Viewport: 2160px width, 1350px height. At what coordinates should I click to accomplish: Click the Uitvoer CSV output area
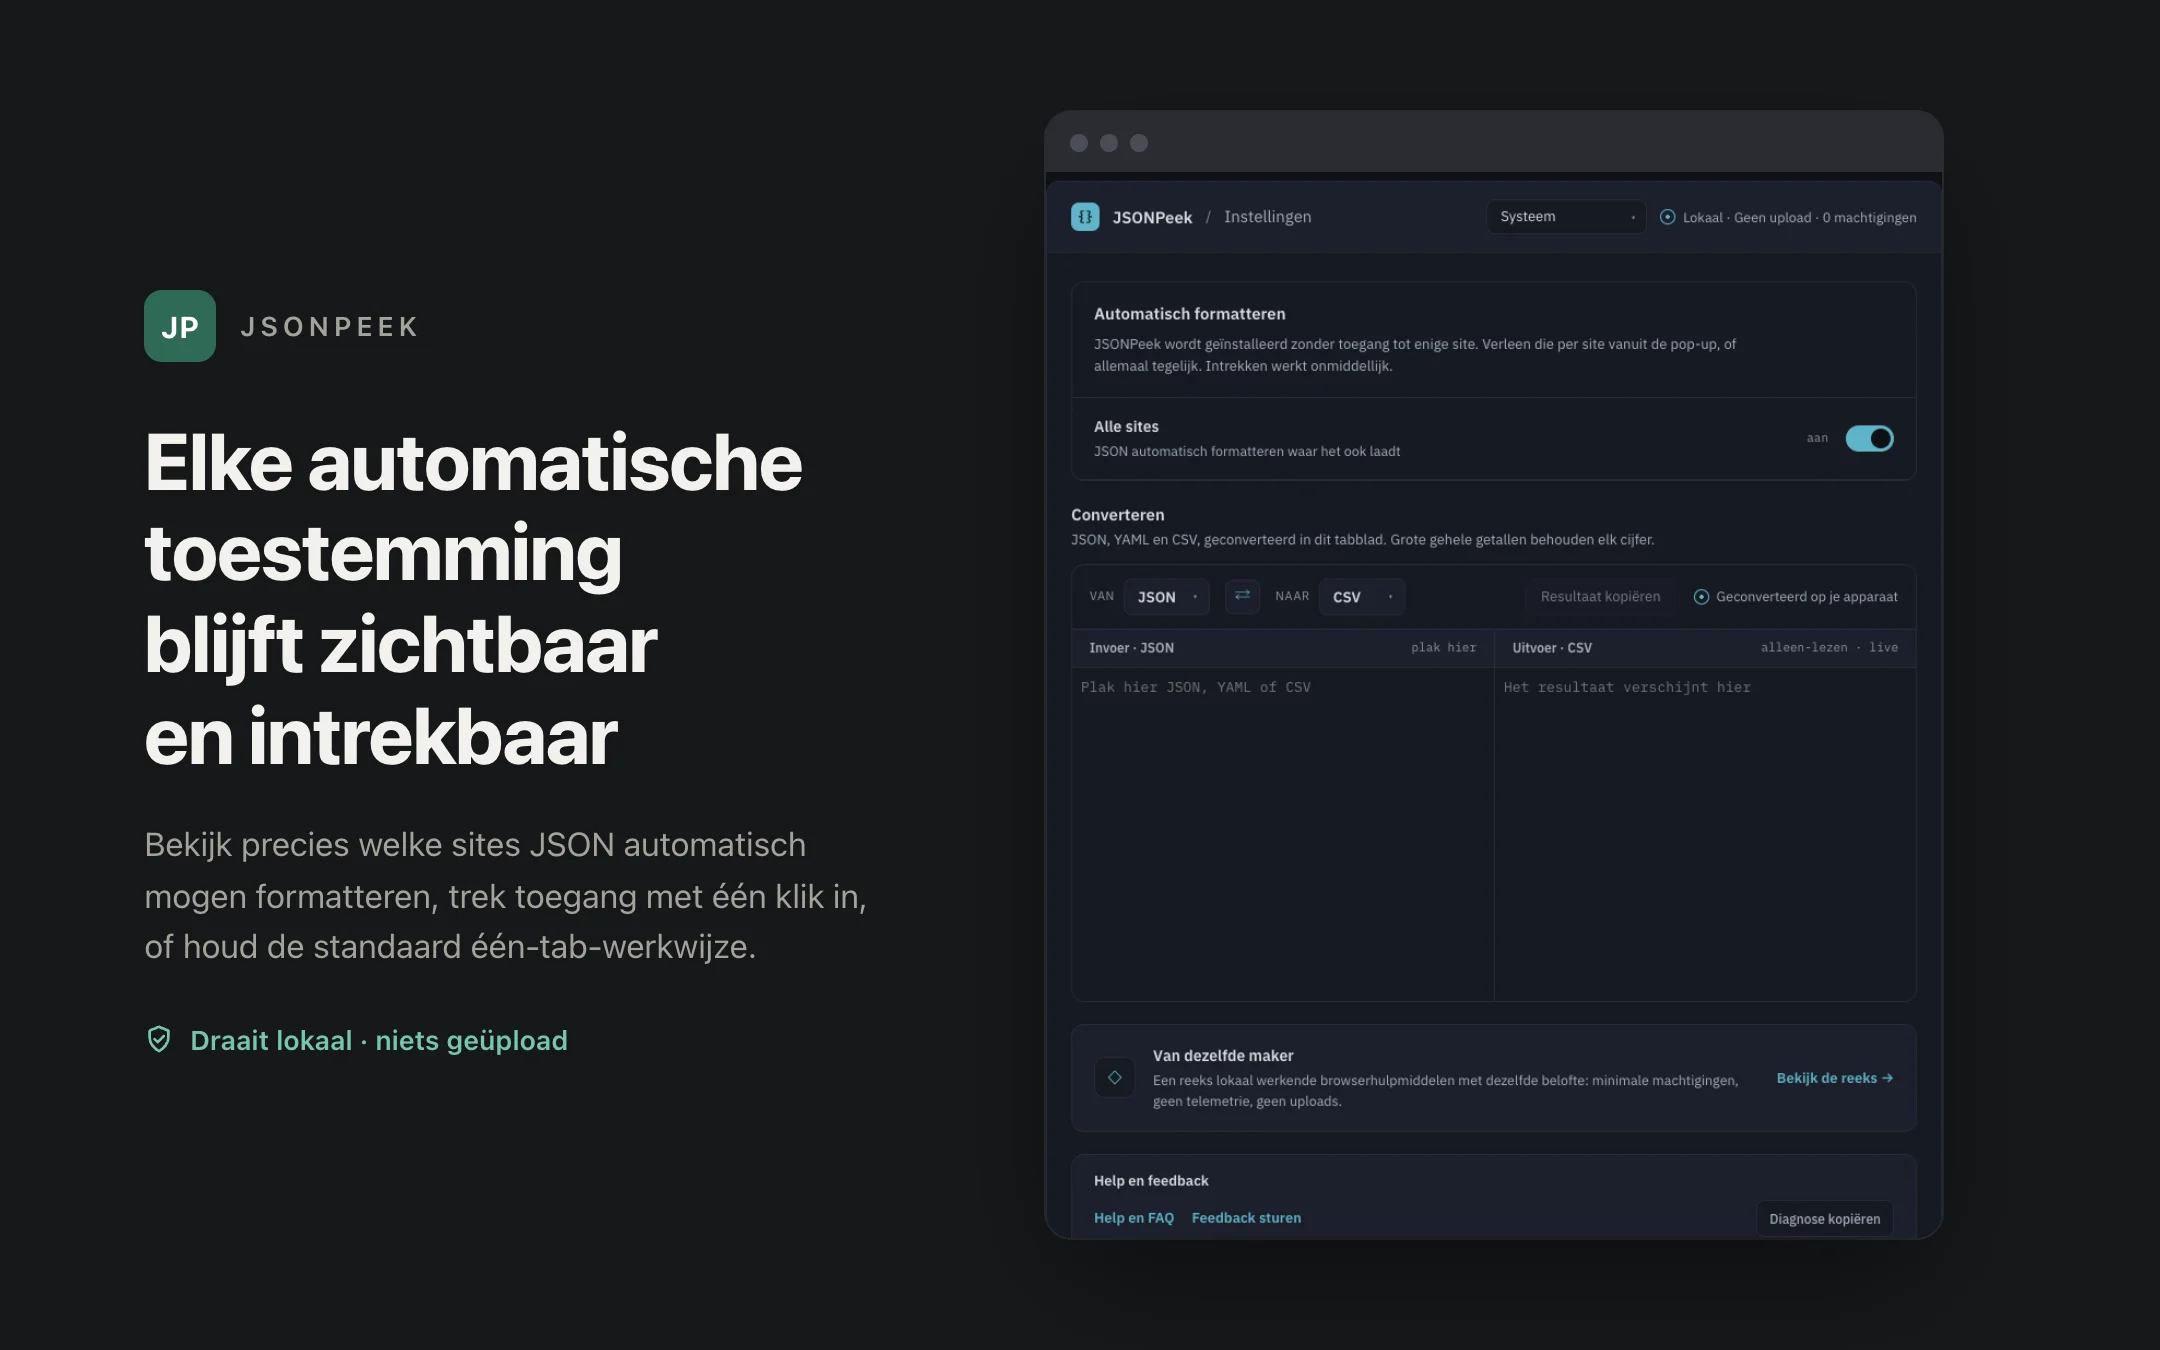[1705, 833]
